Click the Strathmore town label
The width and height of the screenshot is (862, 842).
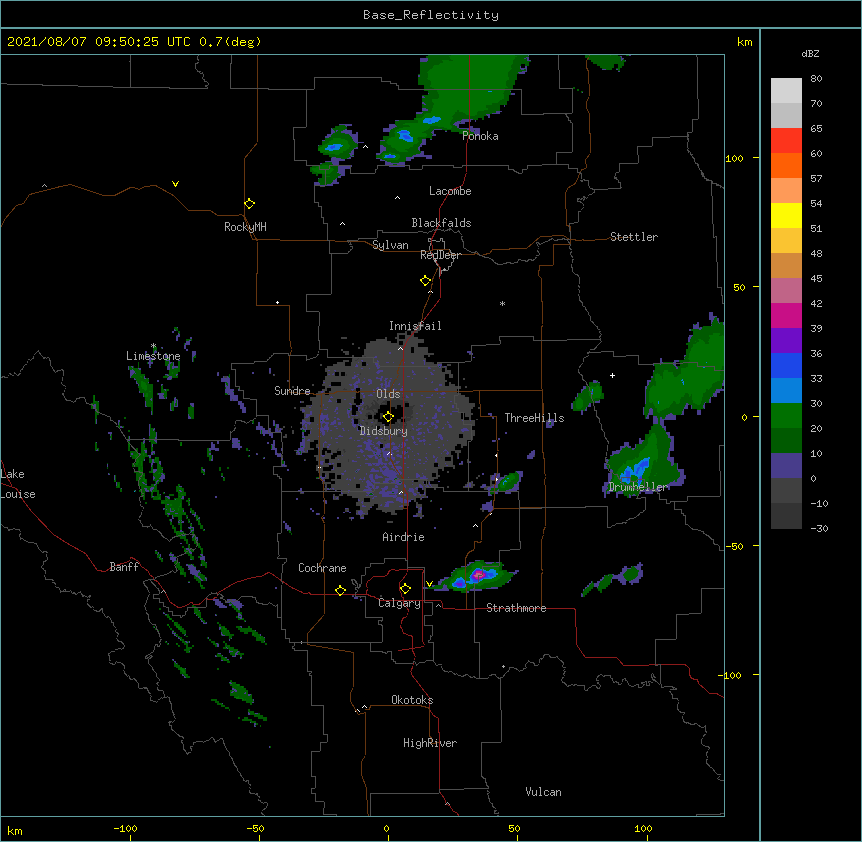[516, 608]
